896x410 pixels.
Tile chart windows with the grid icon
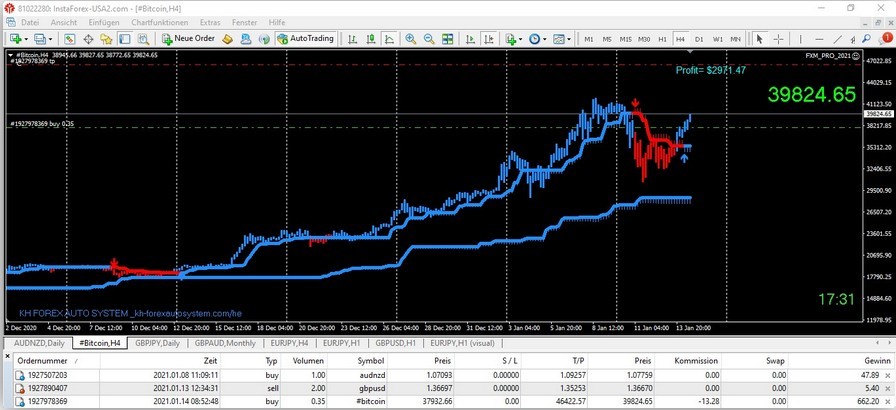[447, 39]
